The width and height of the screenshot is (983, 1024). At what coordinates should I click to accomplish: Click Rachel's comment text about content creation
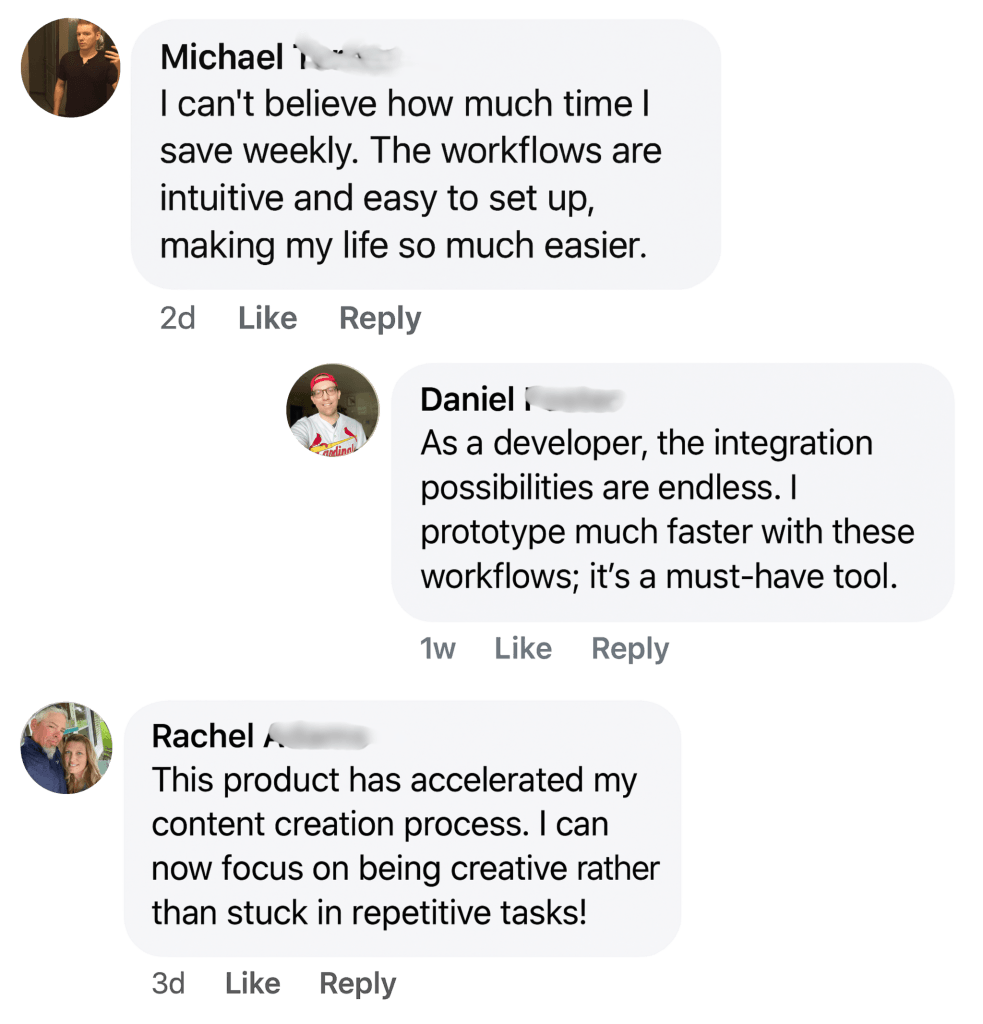(x=400, y=845)
